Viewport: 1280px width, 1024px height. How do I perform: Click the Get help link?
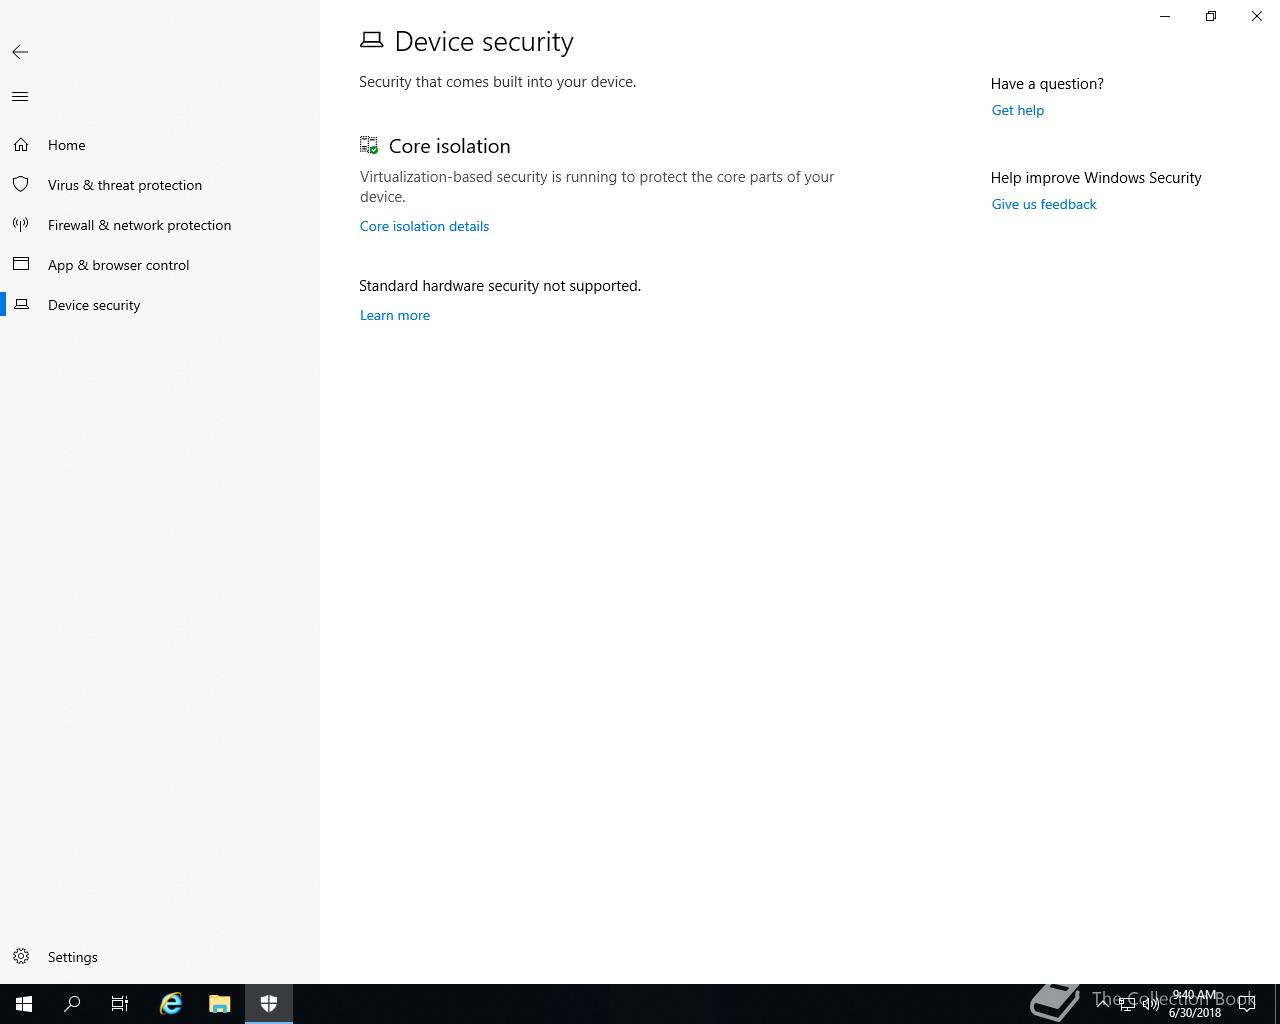[1017, 110]
